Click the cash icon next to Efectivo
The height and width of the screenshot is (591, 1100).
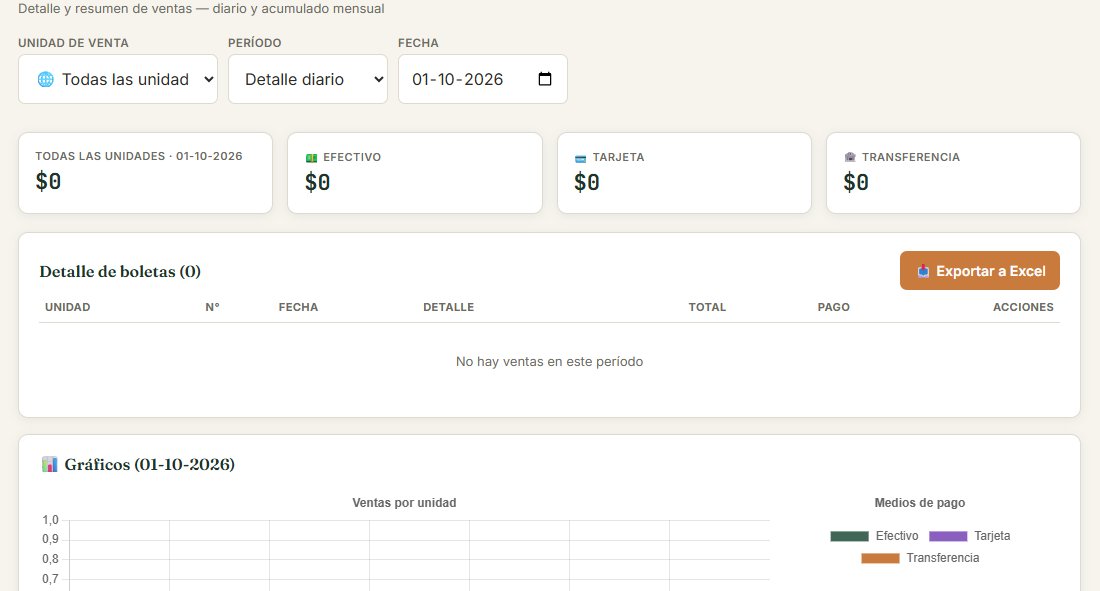pos(311,158)
